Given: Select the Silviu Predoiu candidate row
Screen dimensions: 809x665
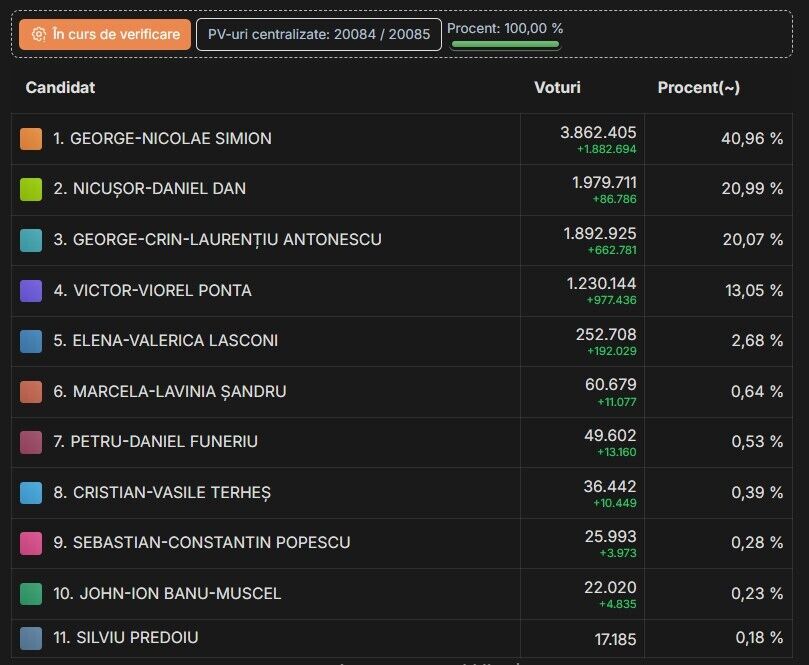Looking at the screenshot, I should click(x=402, y=638).
